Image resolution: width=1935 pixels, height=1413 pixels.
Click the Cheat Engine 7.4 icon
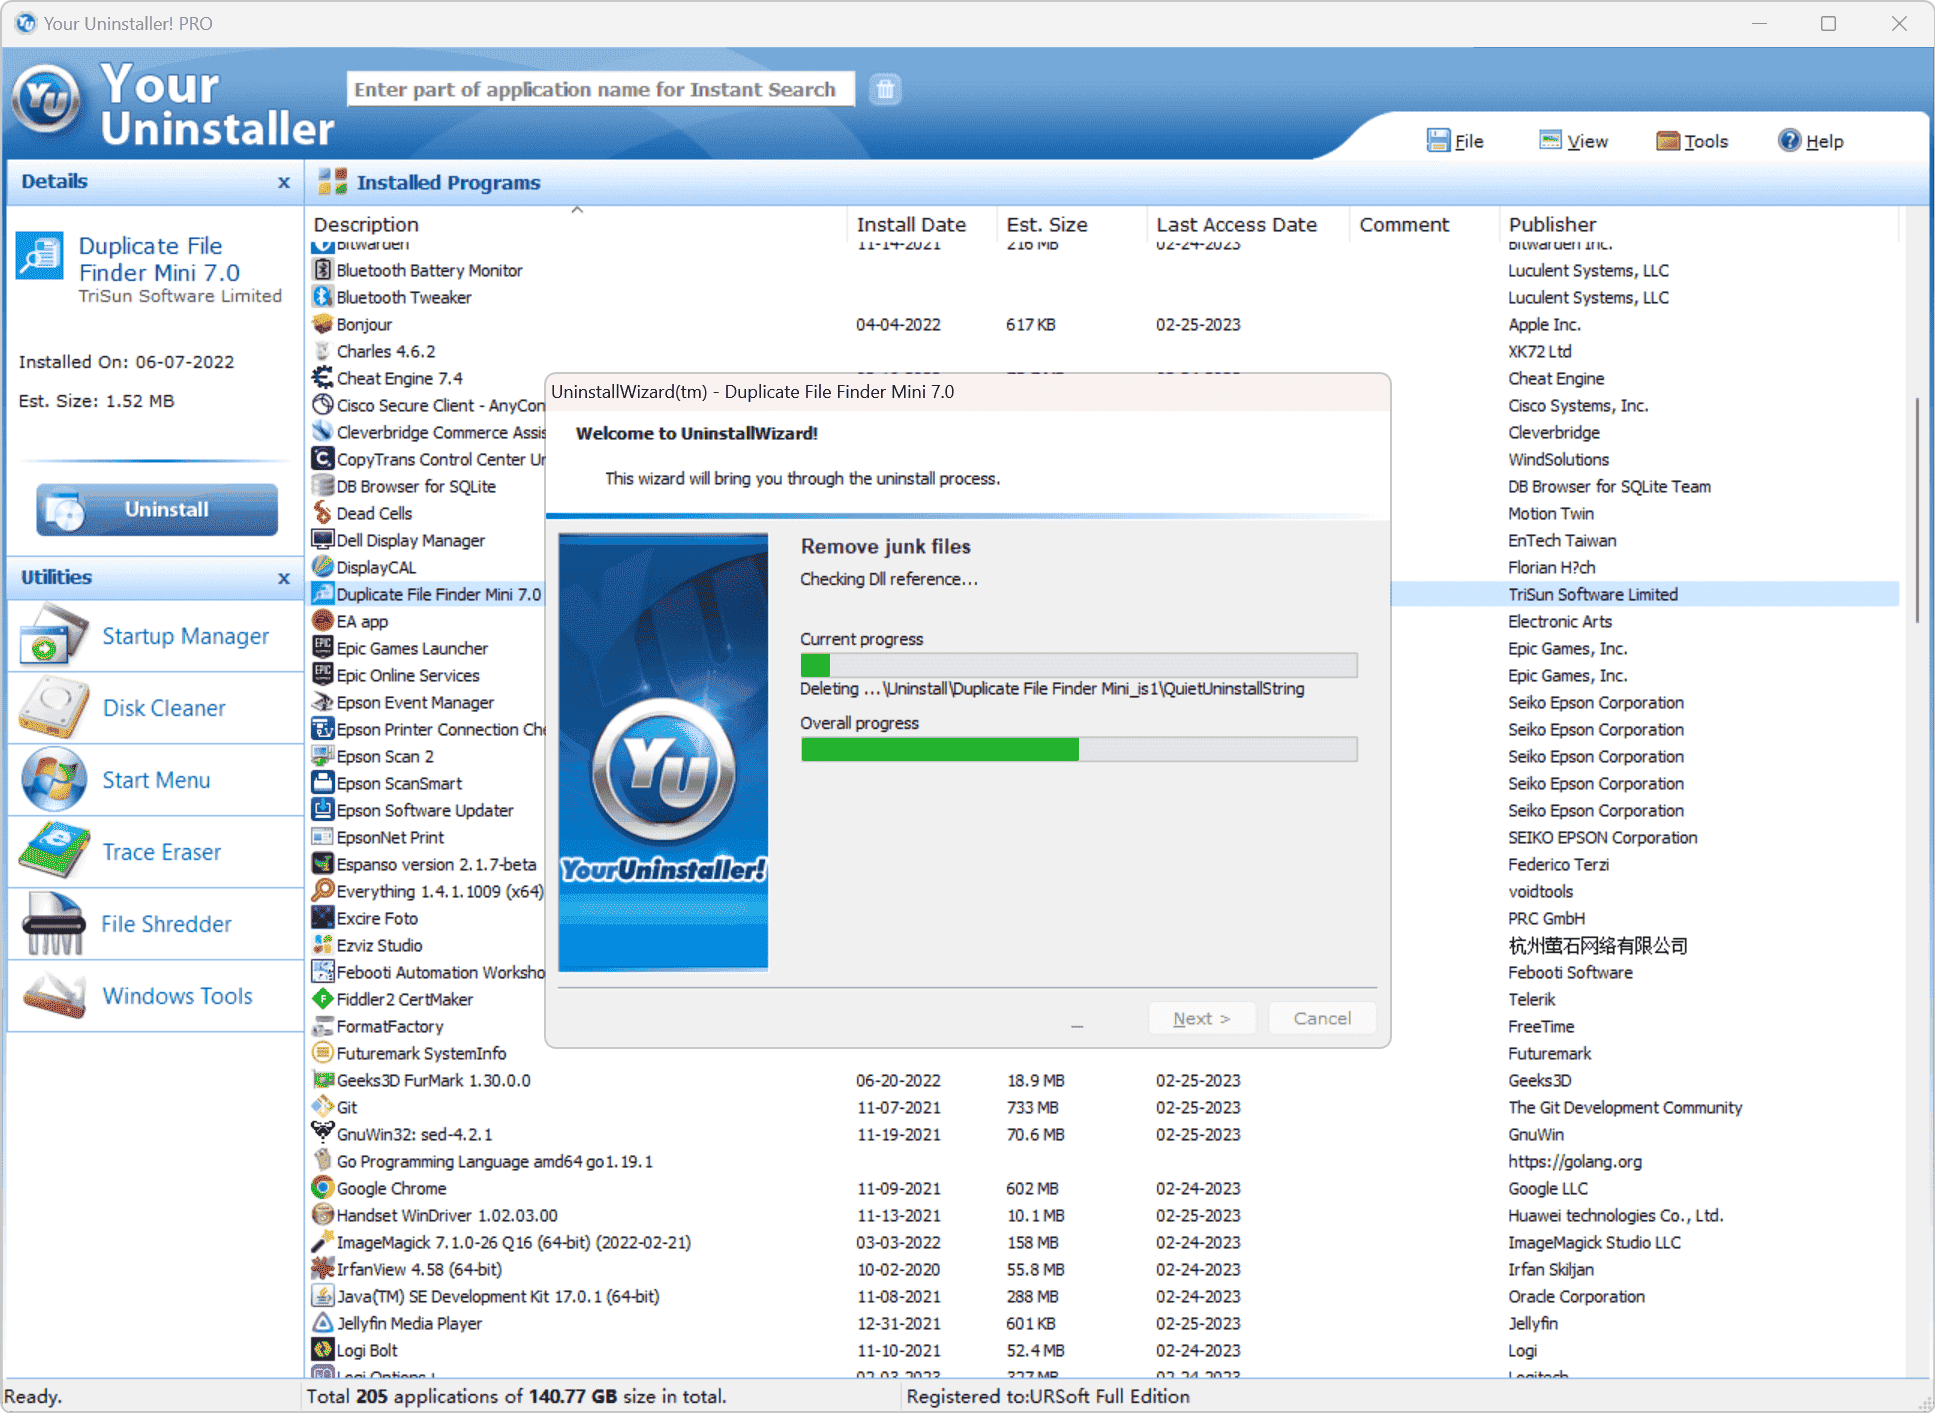(323, 378)
